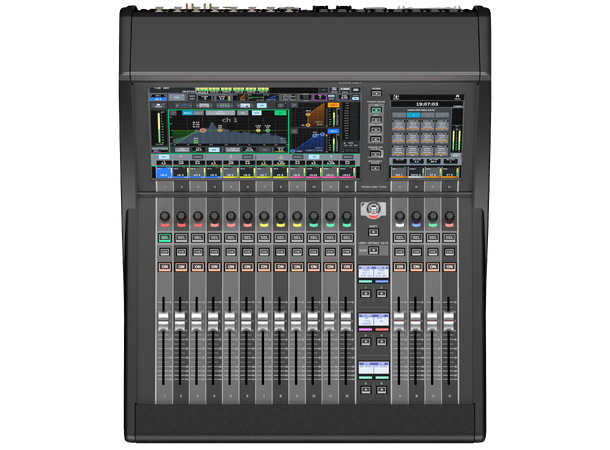This screenshot has height=450, width=610.
Task: Tap the yellow EQ band 3 point
Action: (258, 131)
